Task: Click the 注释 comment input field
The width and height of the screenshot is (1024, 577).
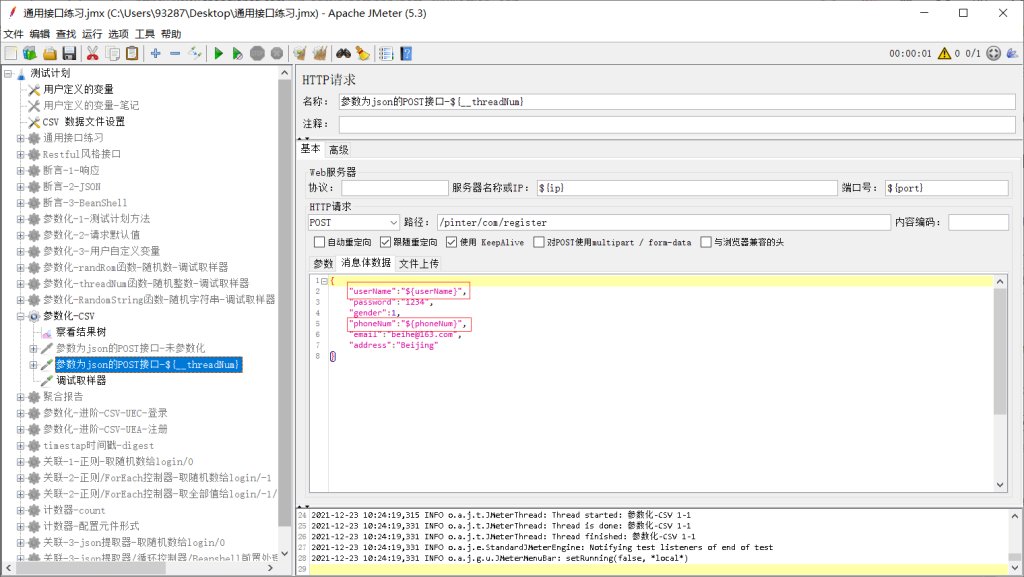Action: tap(677, 124)
